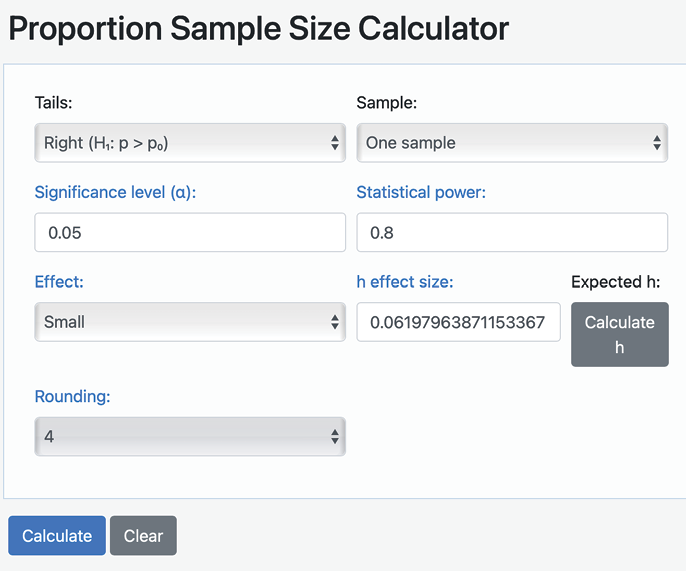686x571 pixels.
Task: Click the Proportion Sample Size Calculator heading
Action: (x=258, y=28)
